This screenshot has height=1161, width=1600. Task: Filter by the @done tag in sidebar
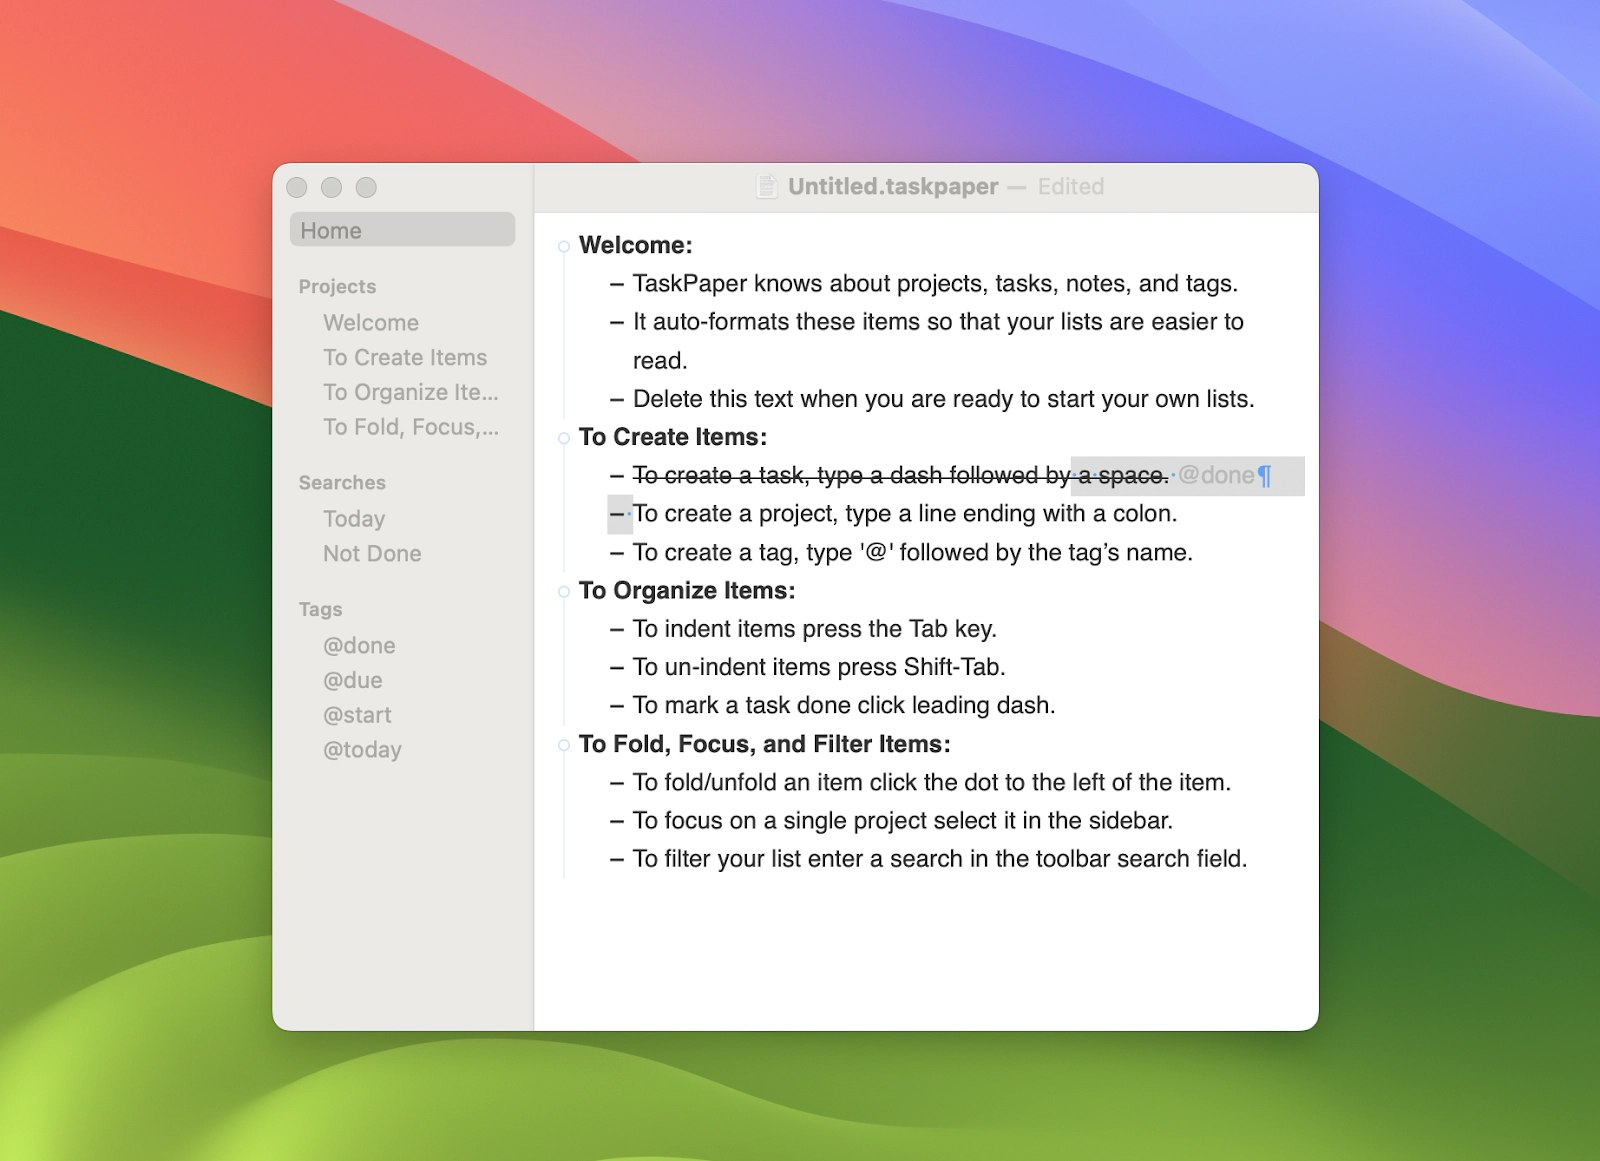[x=359, y=646]
